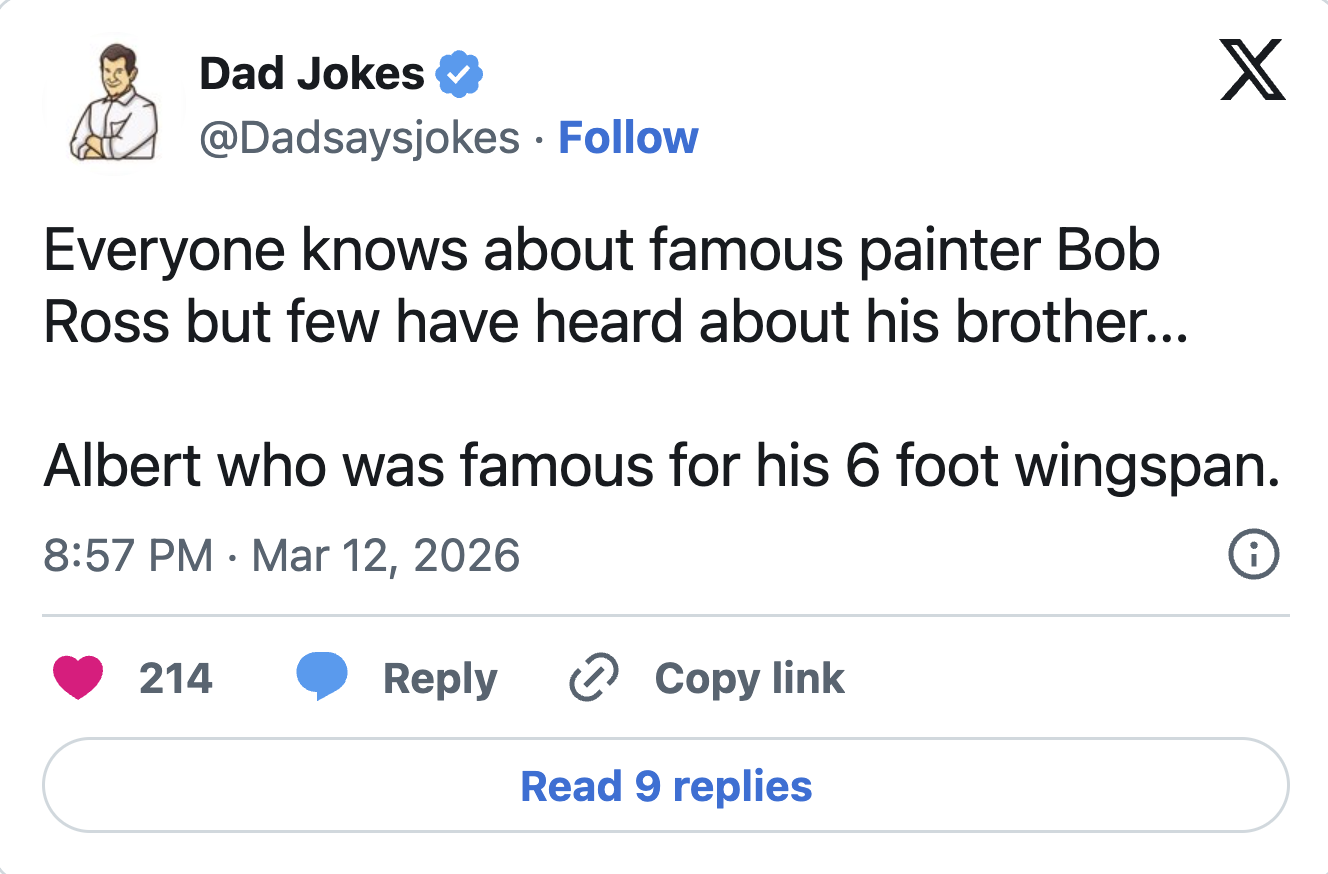Click the 8:57 PM time
This screenshot has height=874, width=1328.
point(128,555)
